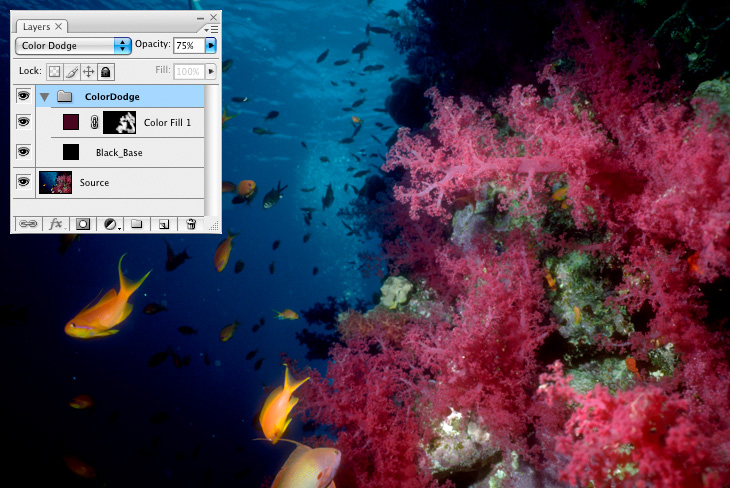Add a layer mask
Image resolution: width=730 pixels, height=488 pixels.
(x=83, y=224)
